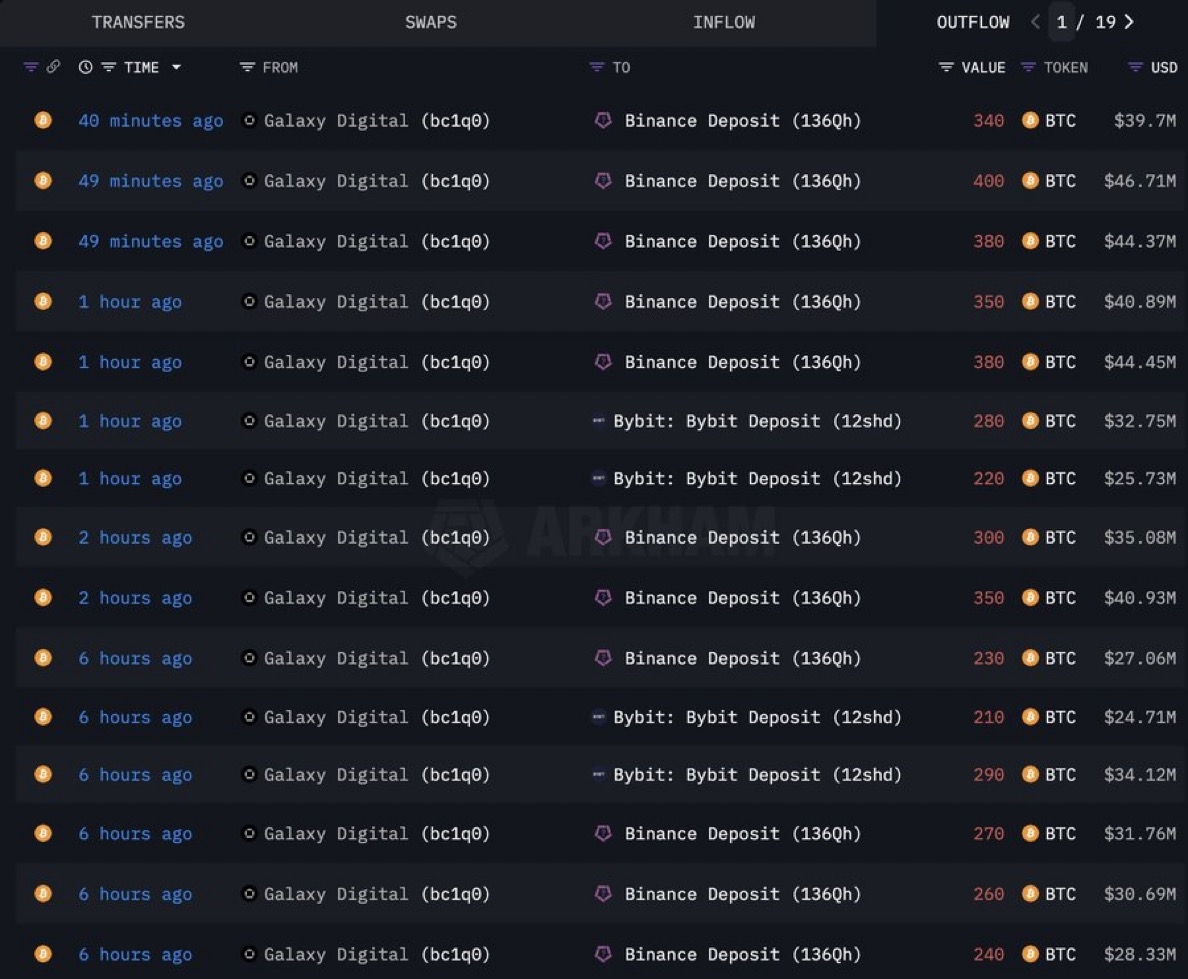Screen dimensions: 1188x979
Task: Open the TIME column filter
Action: pos(108,67)
